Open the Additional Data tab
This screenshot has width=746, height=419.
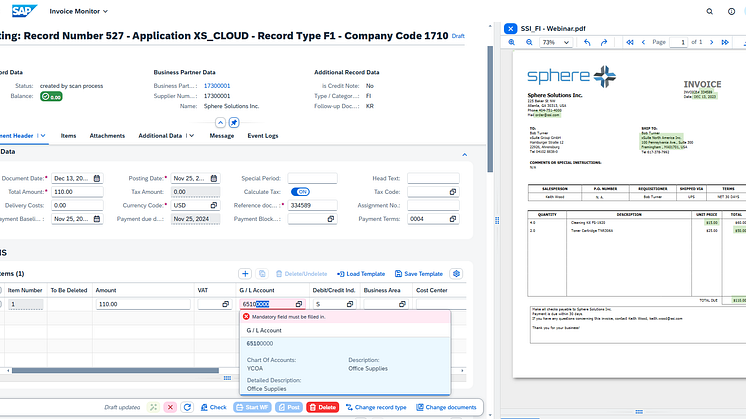click(x=160, y=136)
